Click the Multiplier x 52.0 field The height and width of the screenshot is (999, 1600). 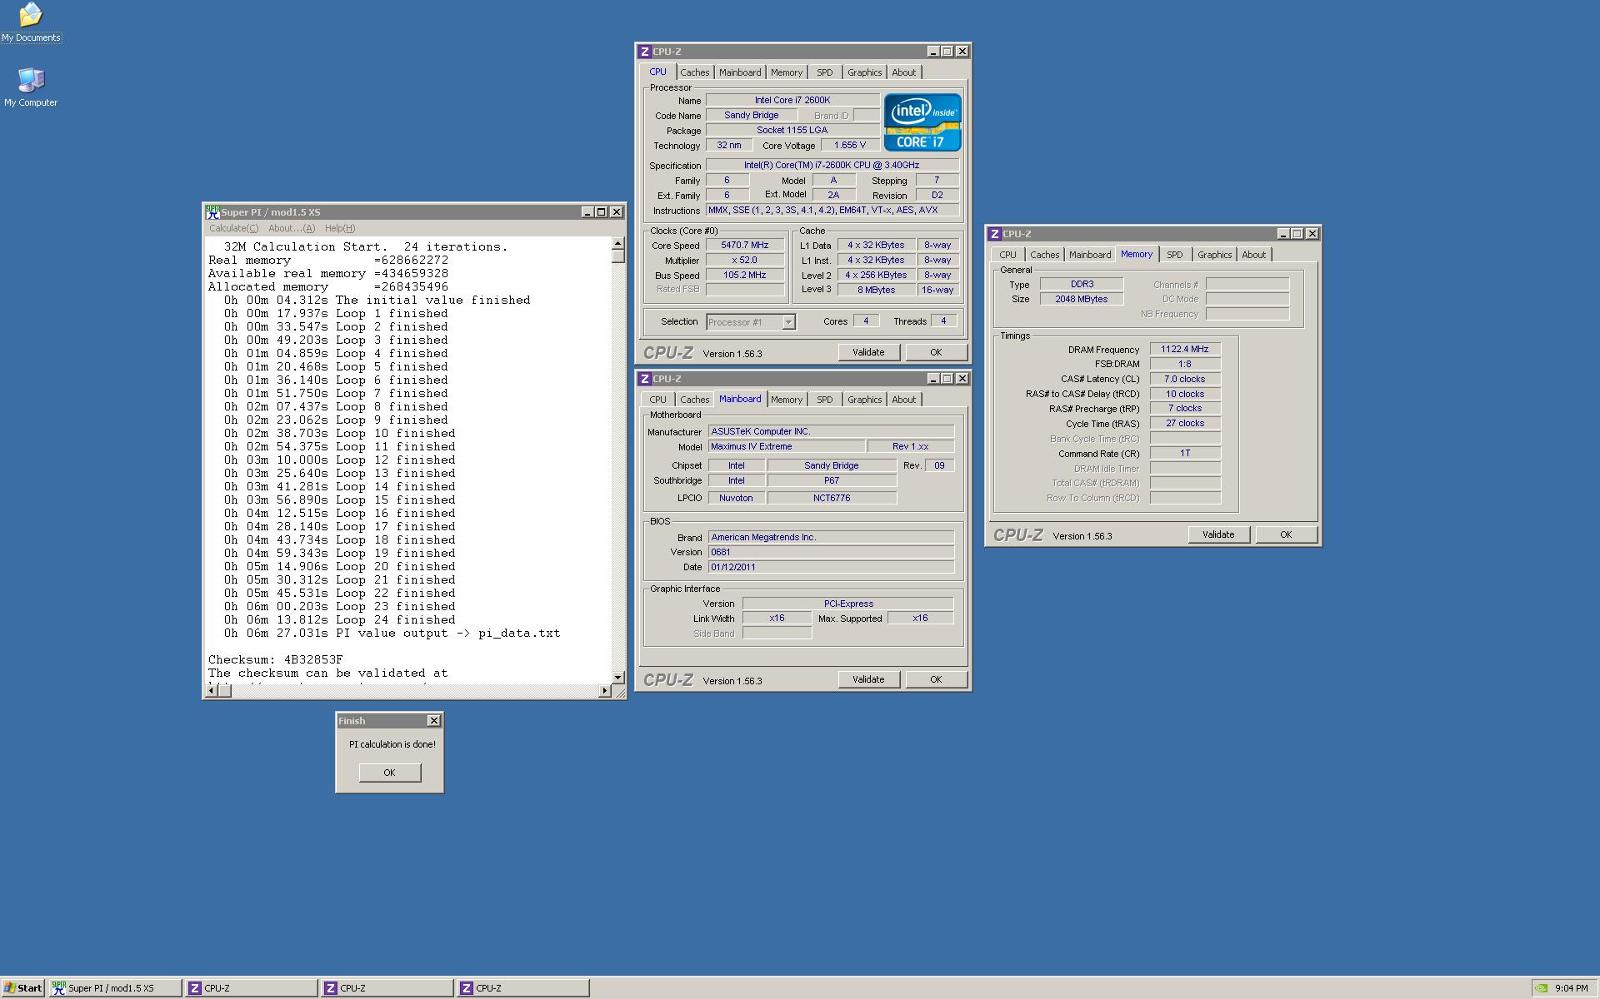pyautogui.click(x=745, y=260)
